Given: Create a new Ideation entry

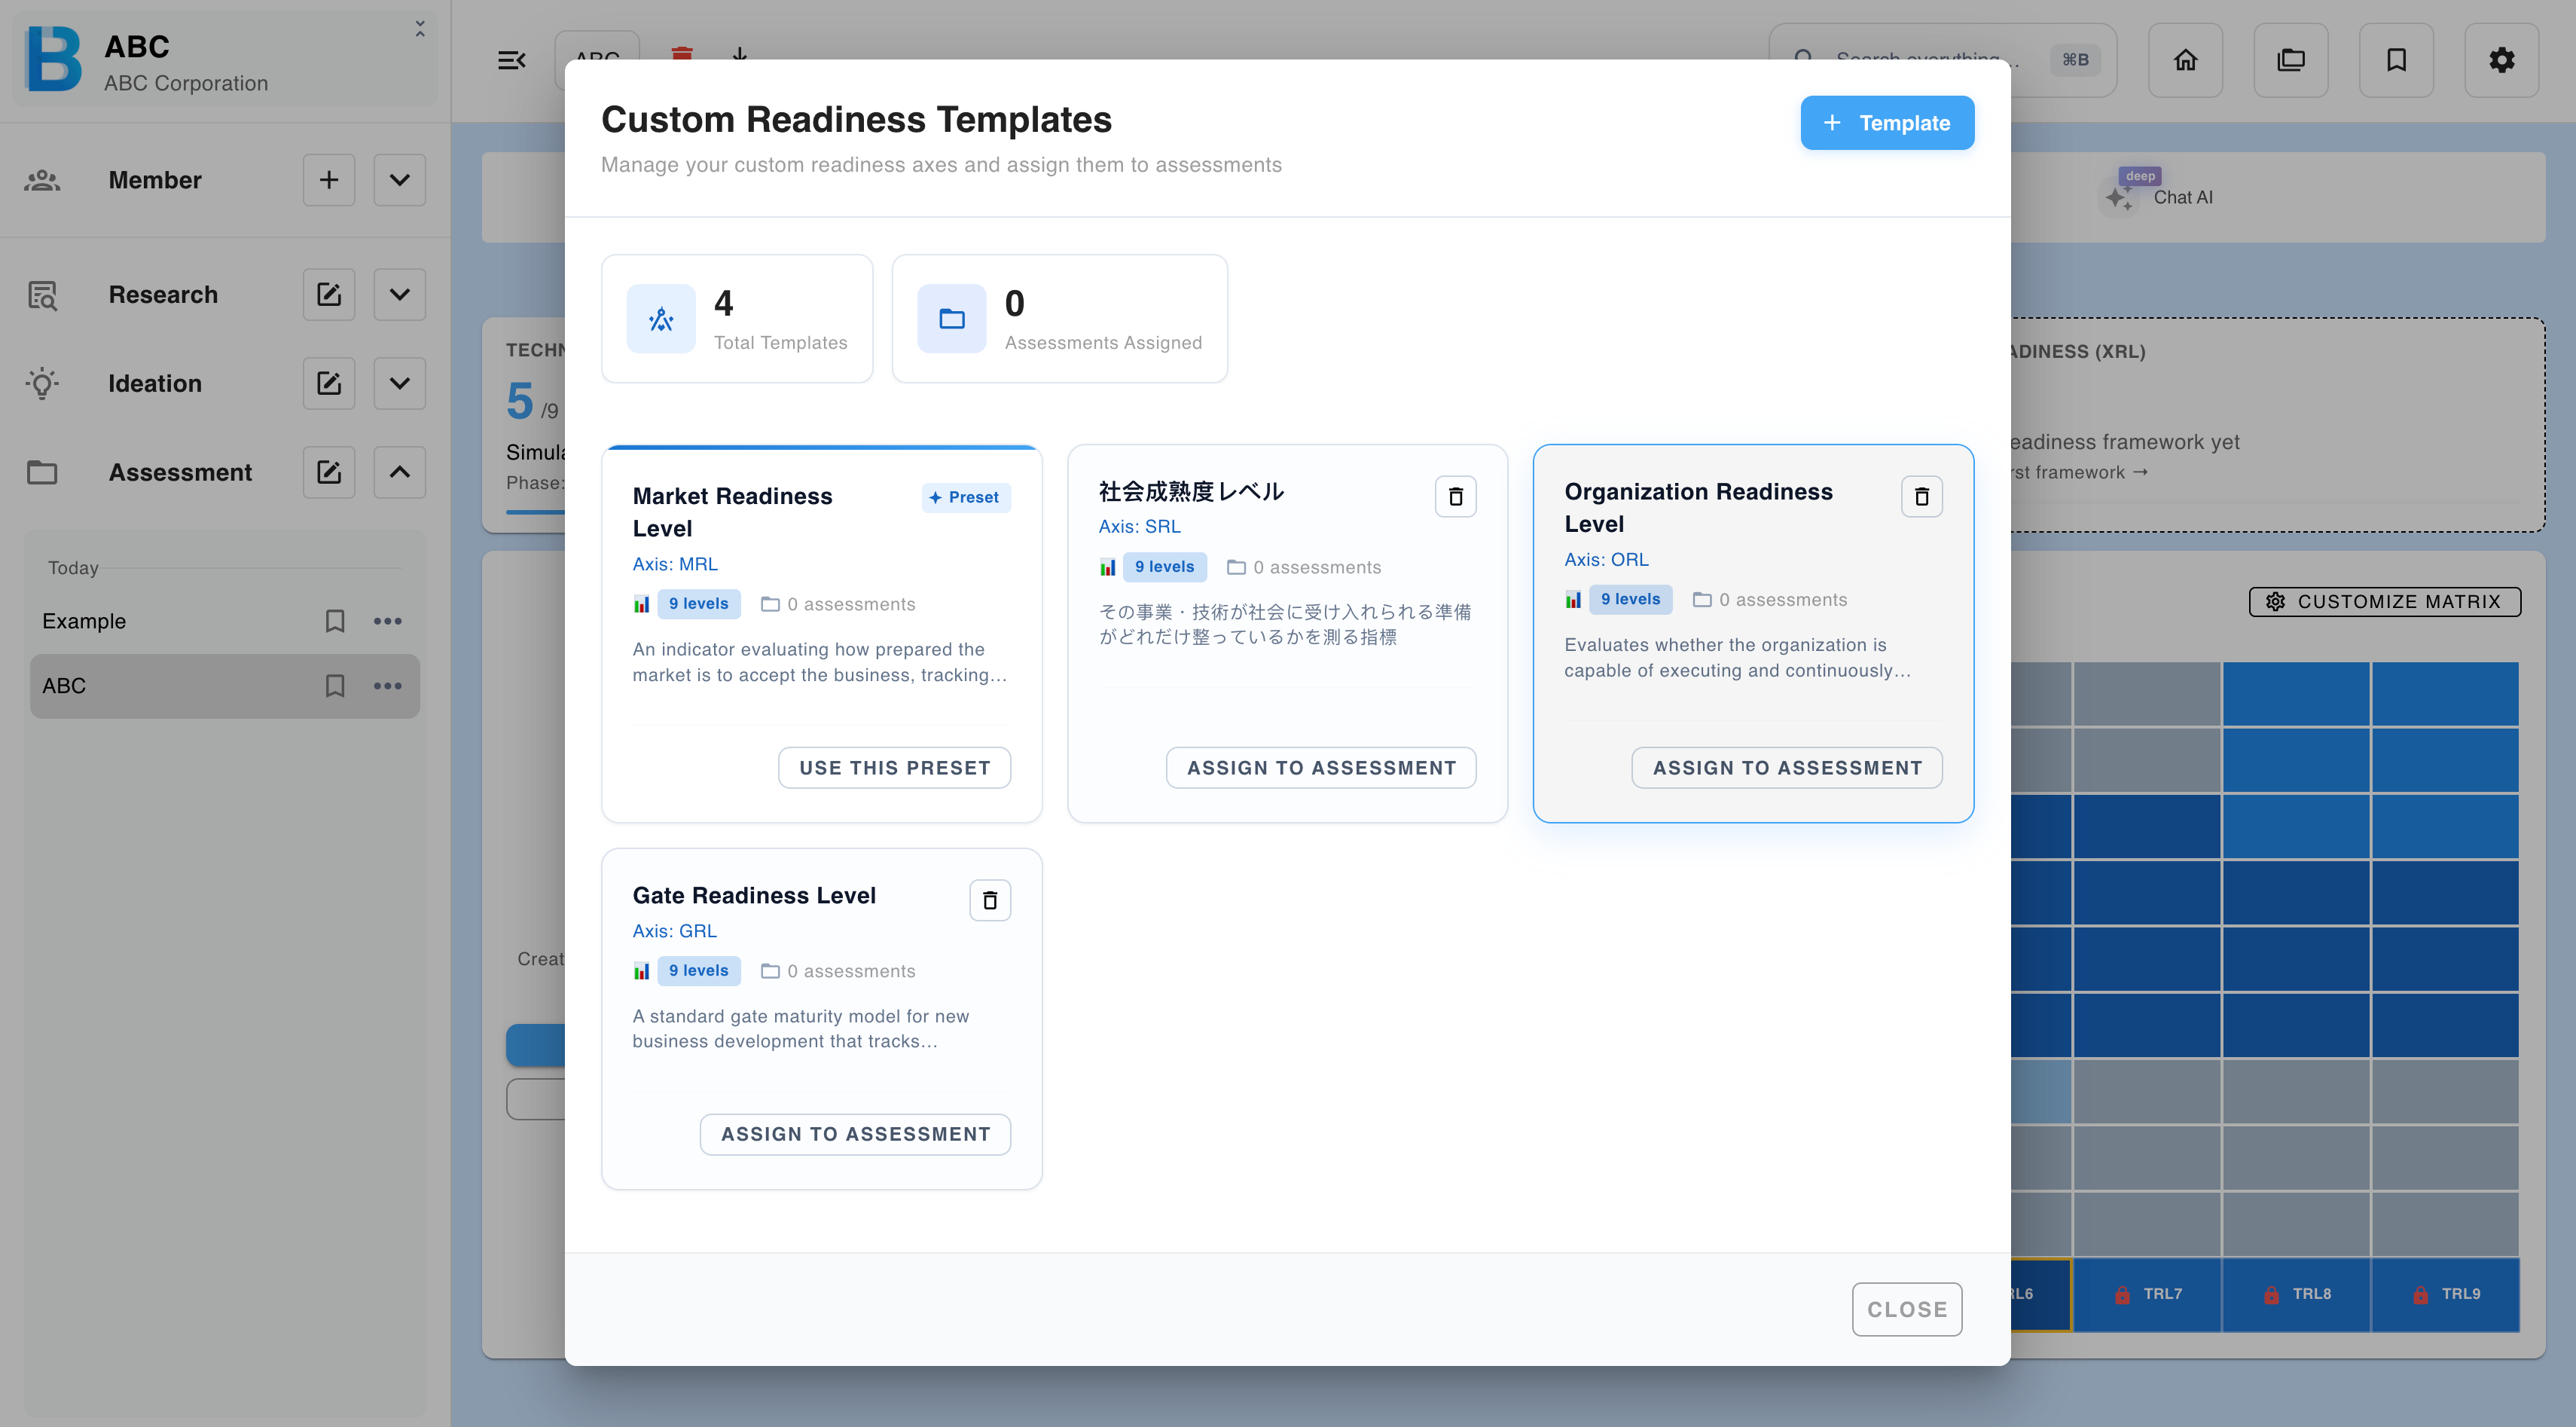Looking at the screenshot, I should click(328, 384).
